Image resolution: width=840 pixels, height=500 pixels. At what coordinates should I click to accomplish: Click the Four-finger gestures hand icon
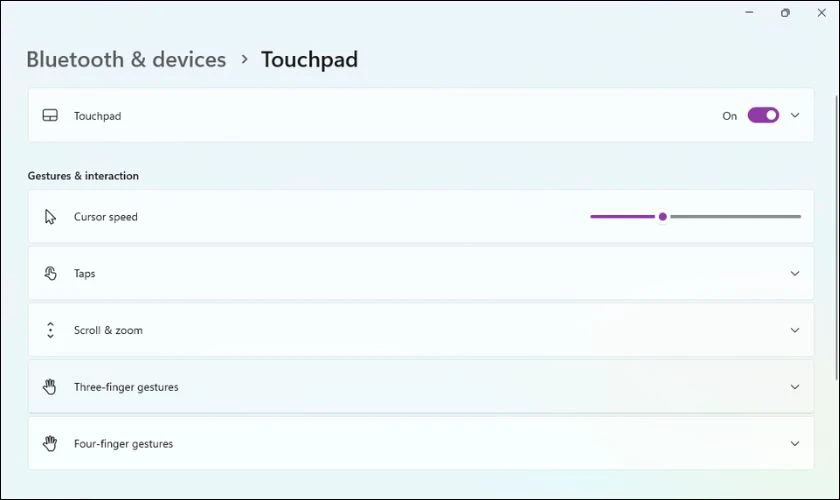coord(50,443)
